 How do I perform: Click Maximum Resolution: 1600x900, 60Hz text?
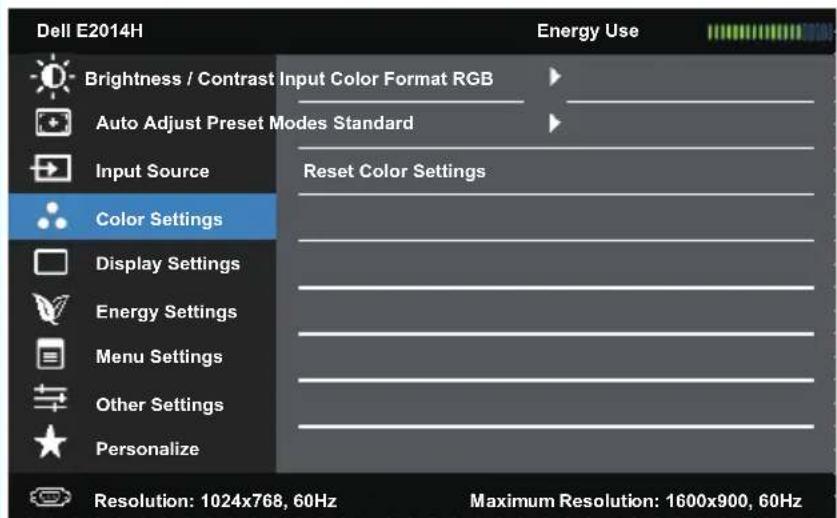pos(636,501)
